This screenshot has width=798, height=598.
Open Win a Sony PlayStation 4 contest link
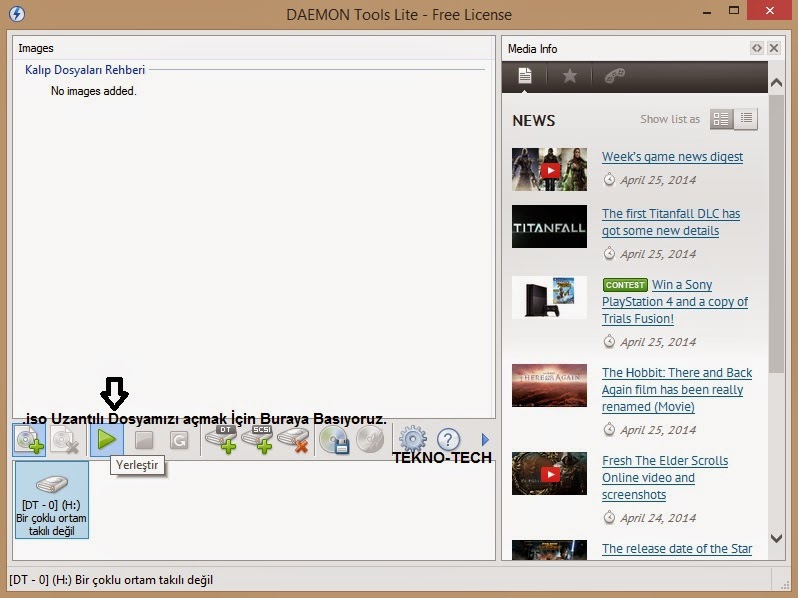click(x=675, y=302)
